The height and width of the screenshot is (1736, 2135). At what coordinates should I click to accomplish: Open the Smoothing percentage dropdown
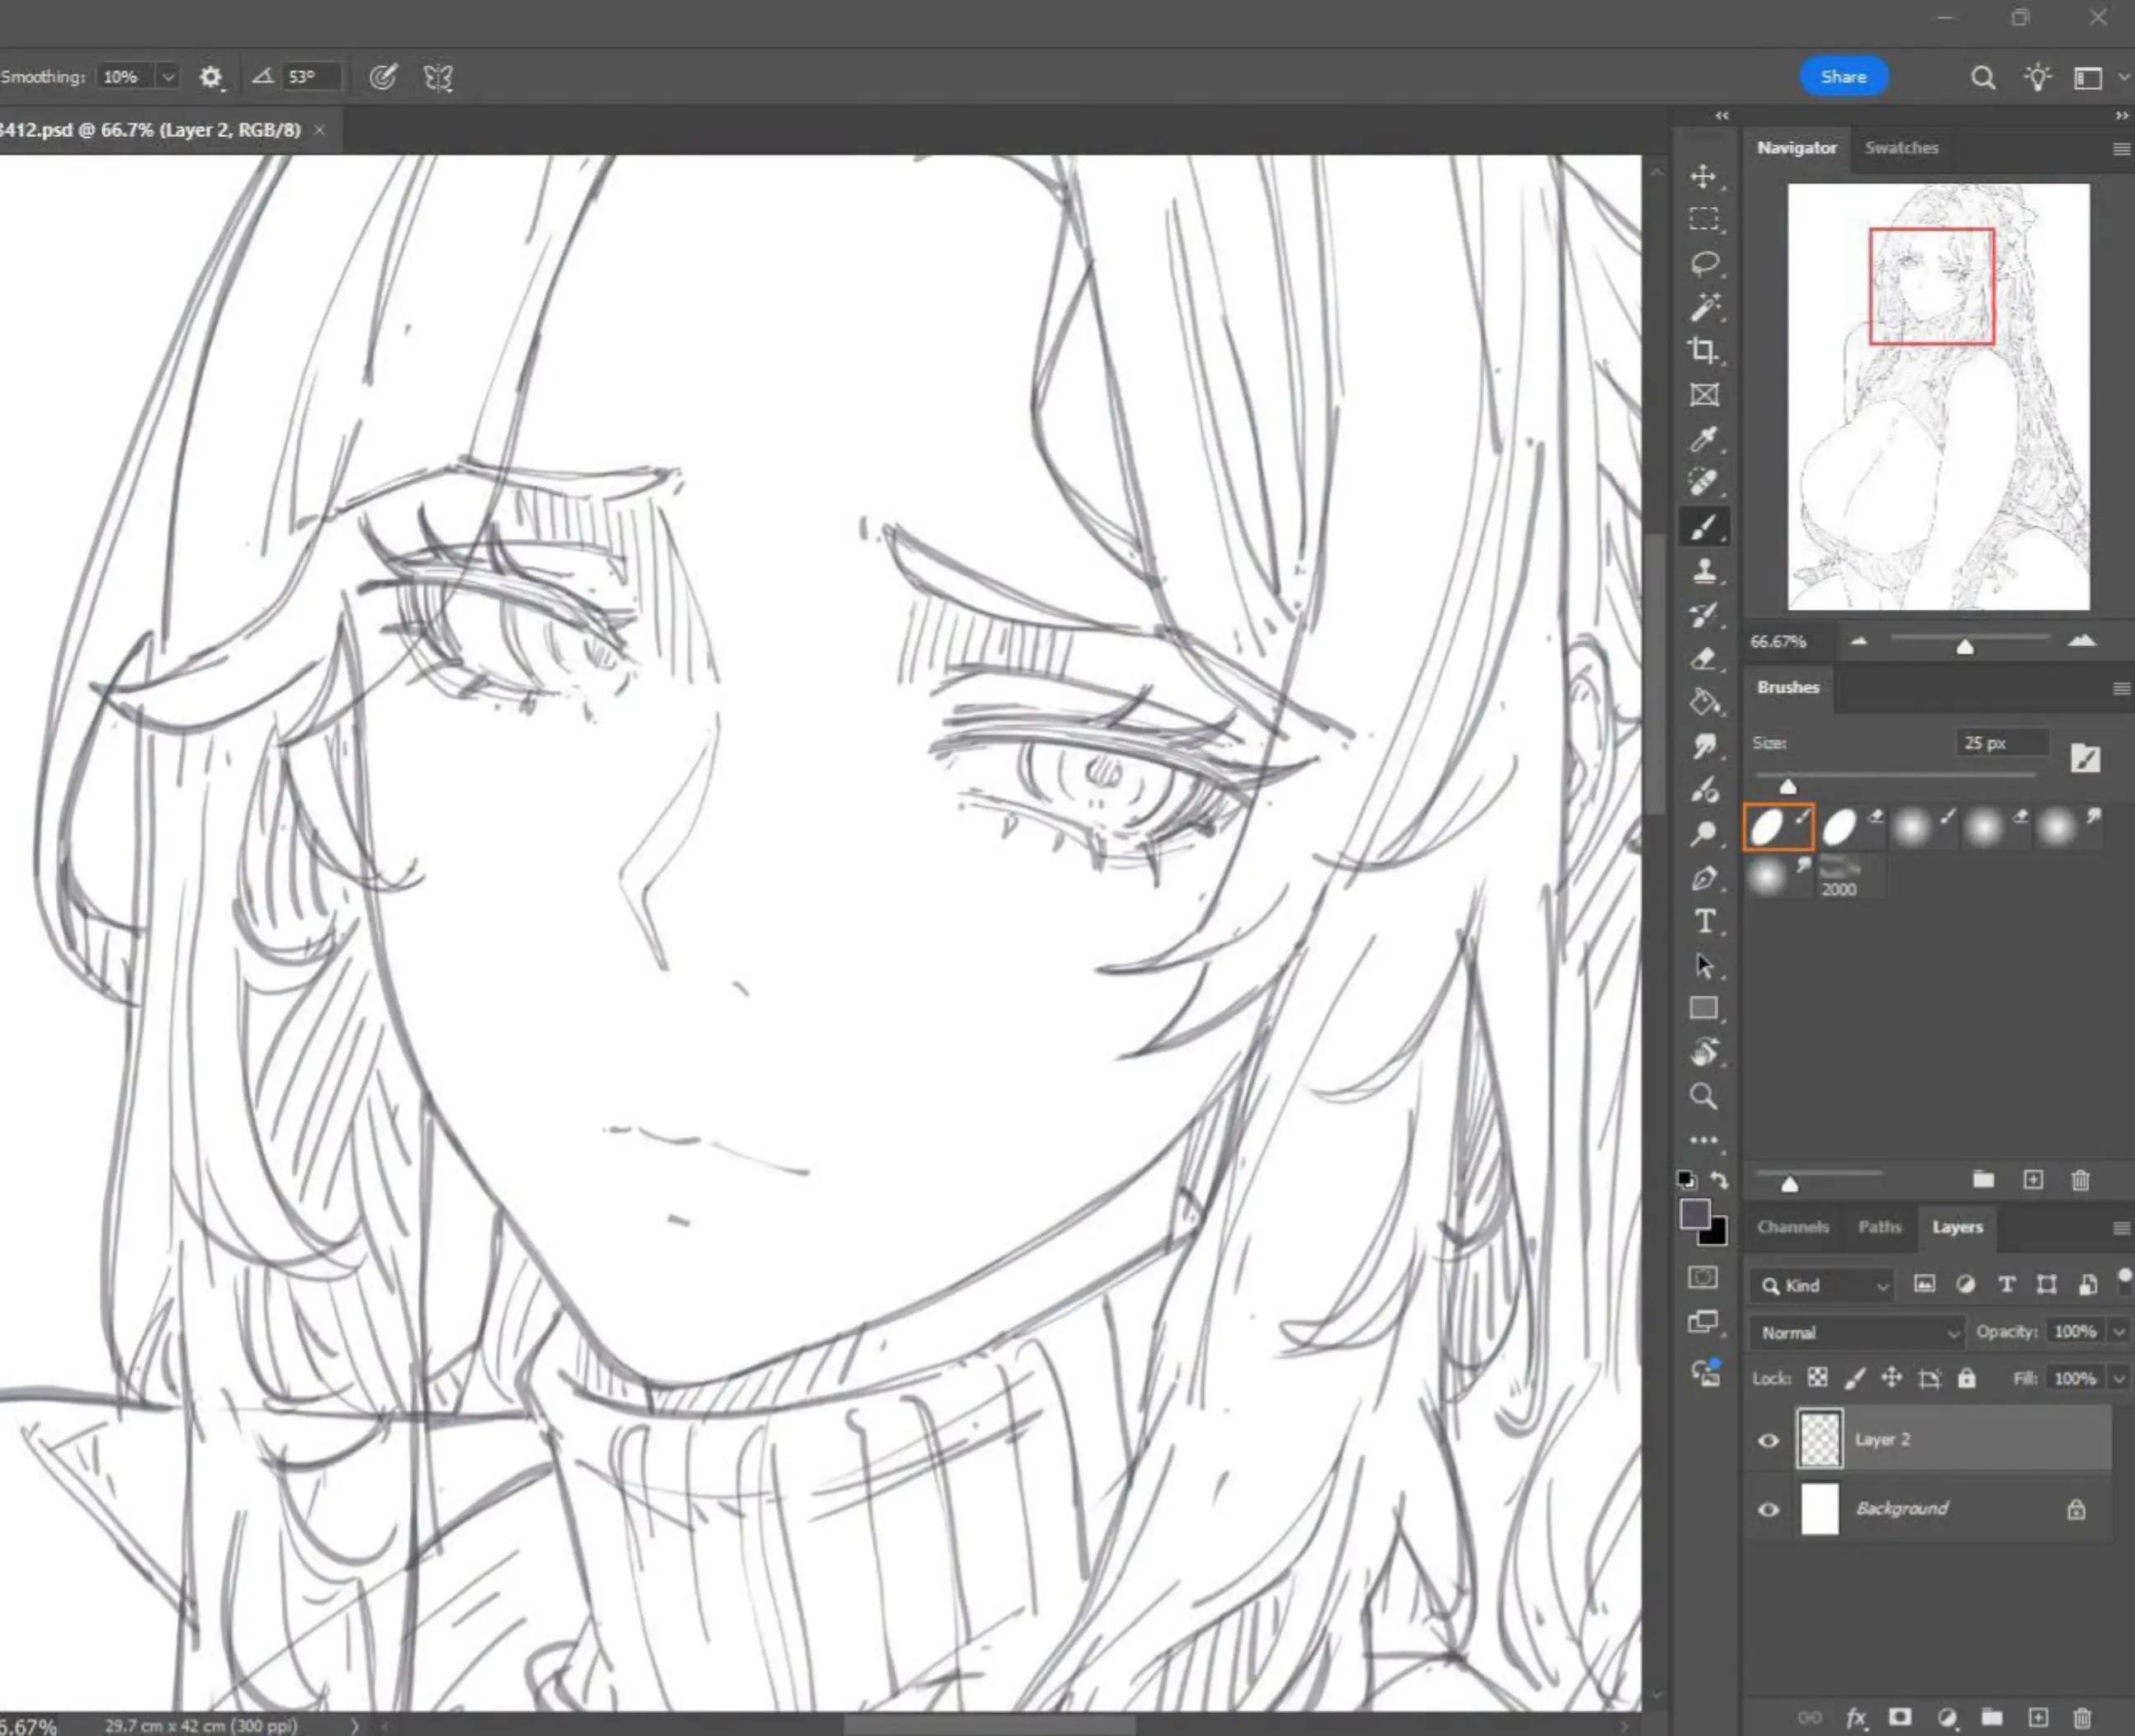[168, 77]
